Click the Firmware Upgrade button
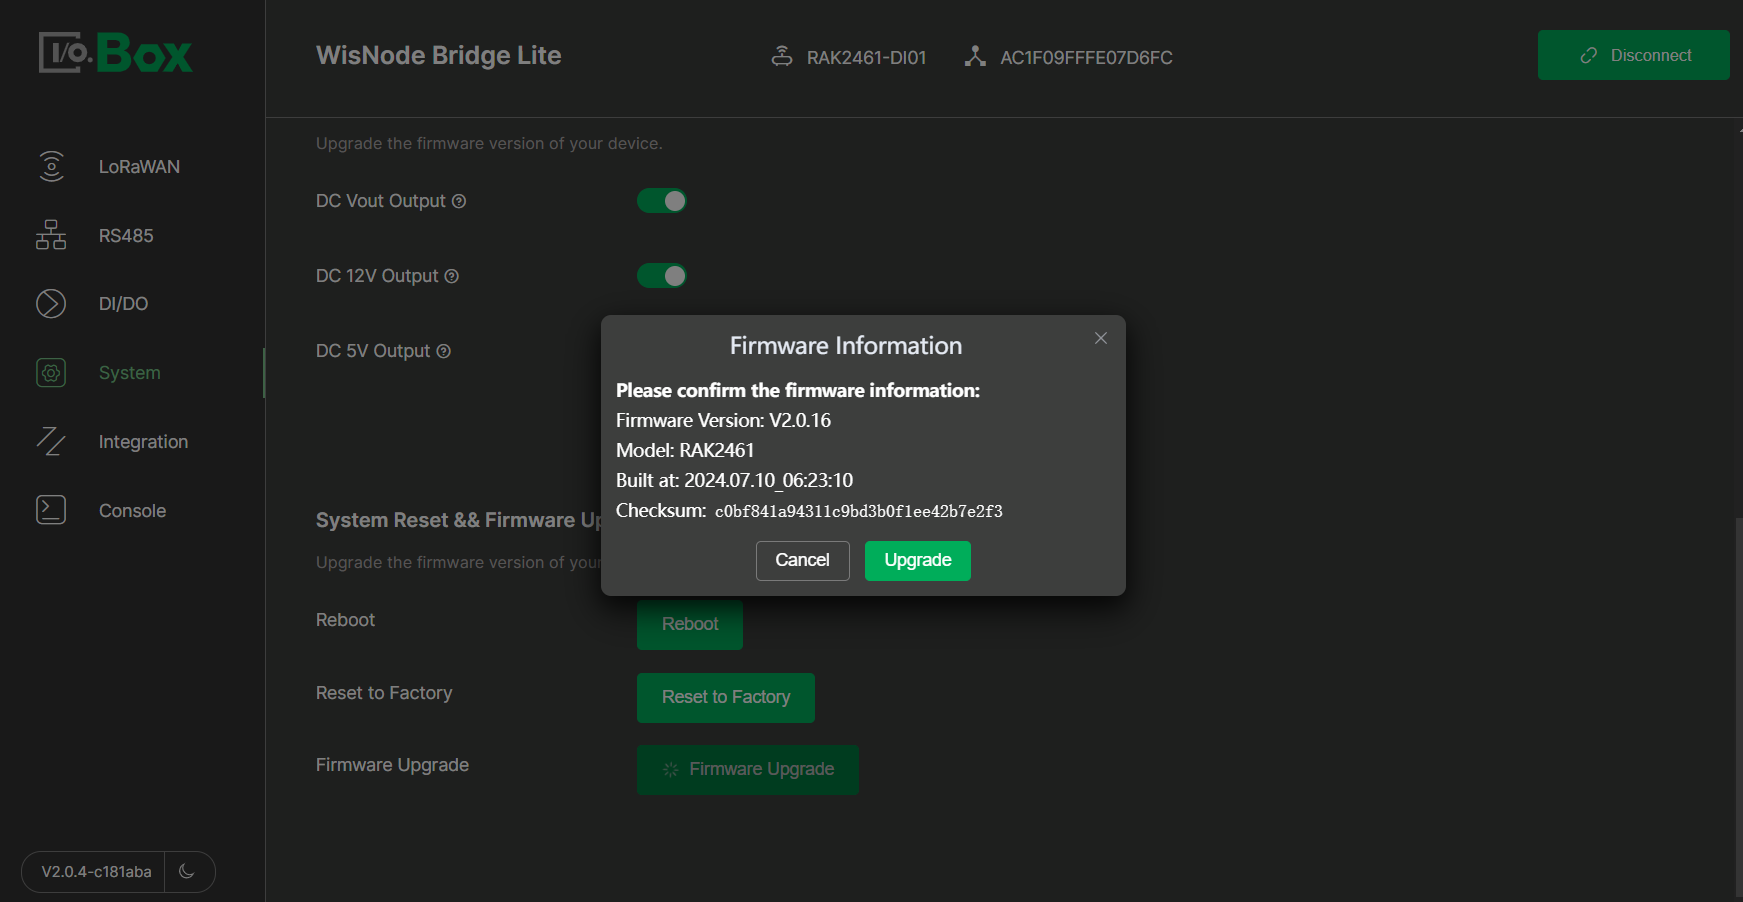The width and height of the screenshot is (1743, 902). click(x=748, y=769)
